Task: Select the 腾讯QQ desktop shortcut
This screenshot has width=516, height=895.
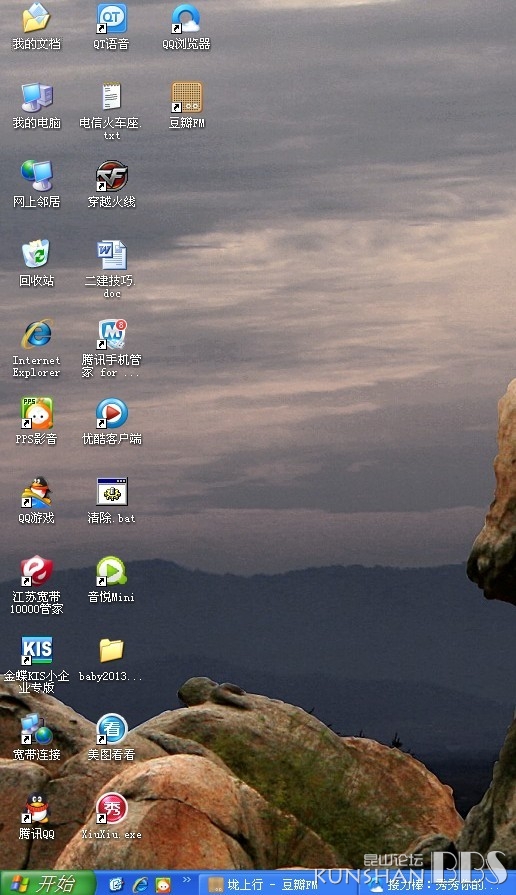Action: pyautogui.click(x=37, y=808)
